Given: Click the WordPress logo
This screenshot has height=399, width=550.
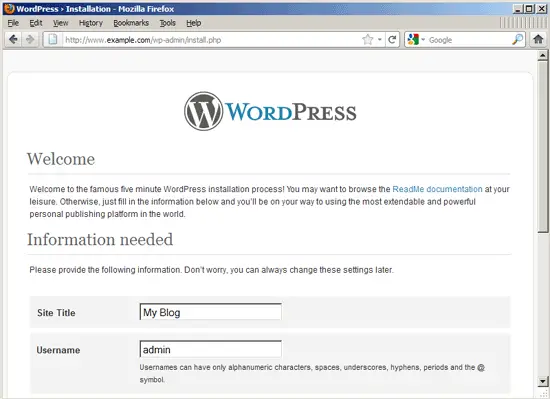Looking at the screenshot, I should (x=270, y=111).
